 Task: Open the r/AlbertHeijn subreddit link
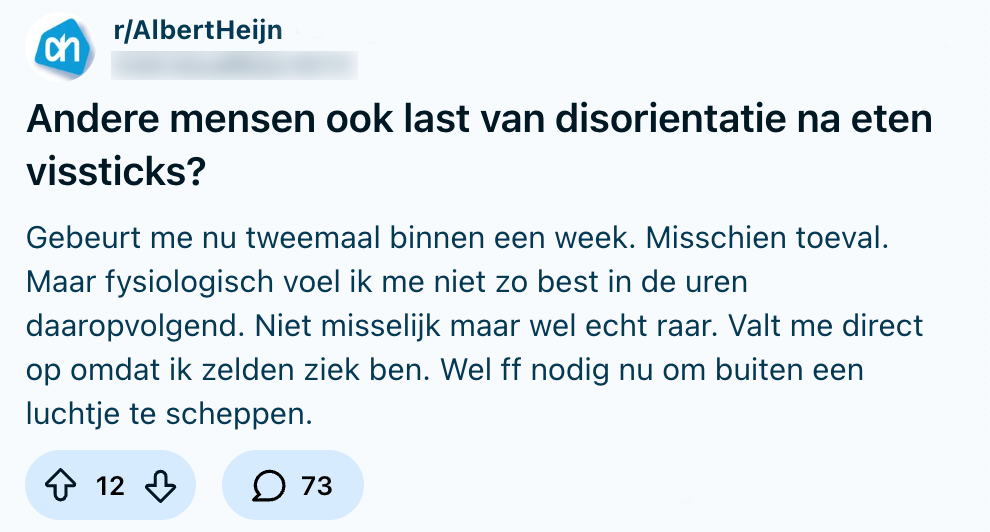tap(199, 30)
